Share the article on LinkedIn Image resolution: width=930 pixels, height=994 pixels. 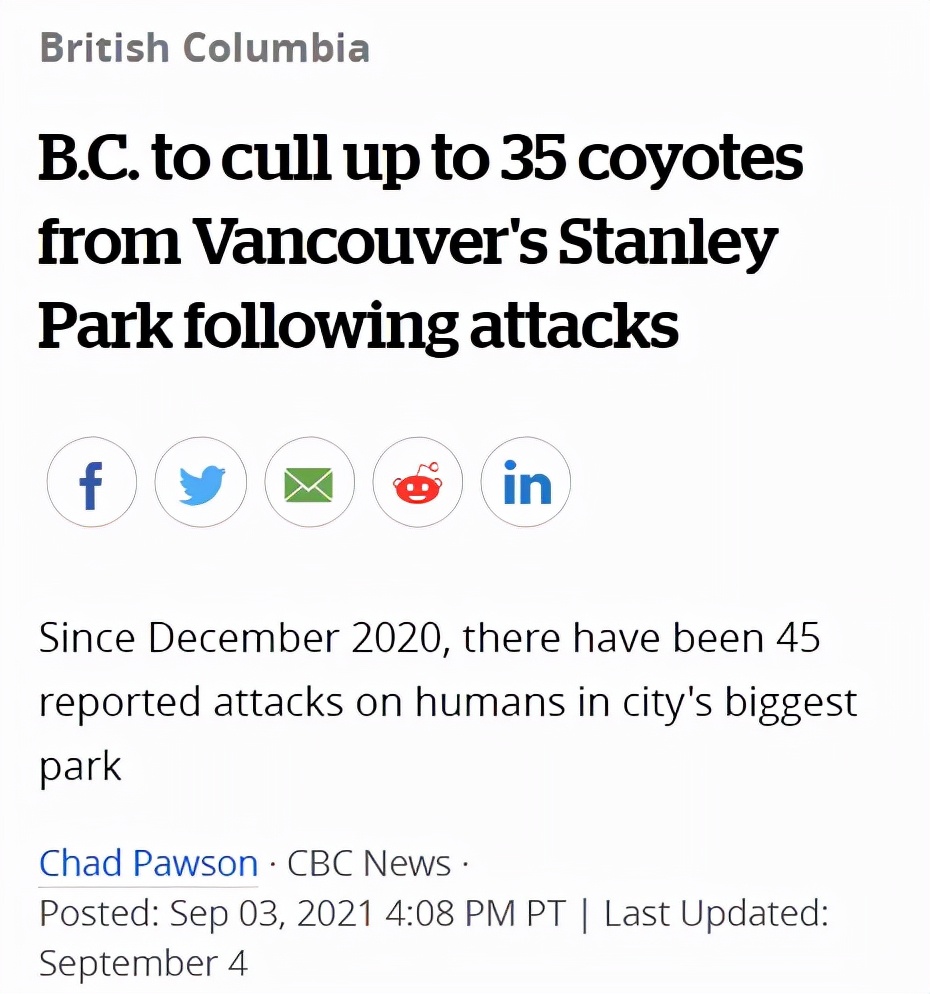tap(526, 483)
